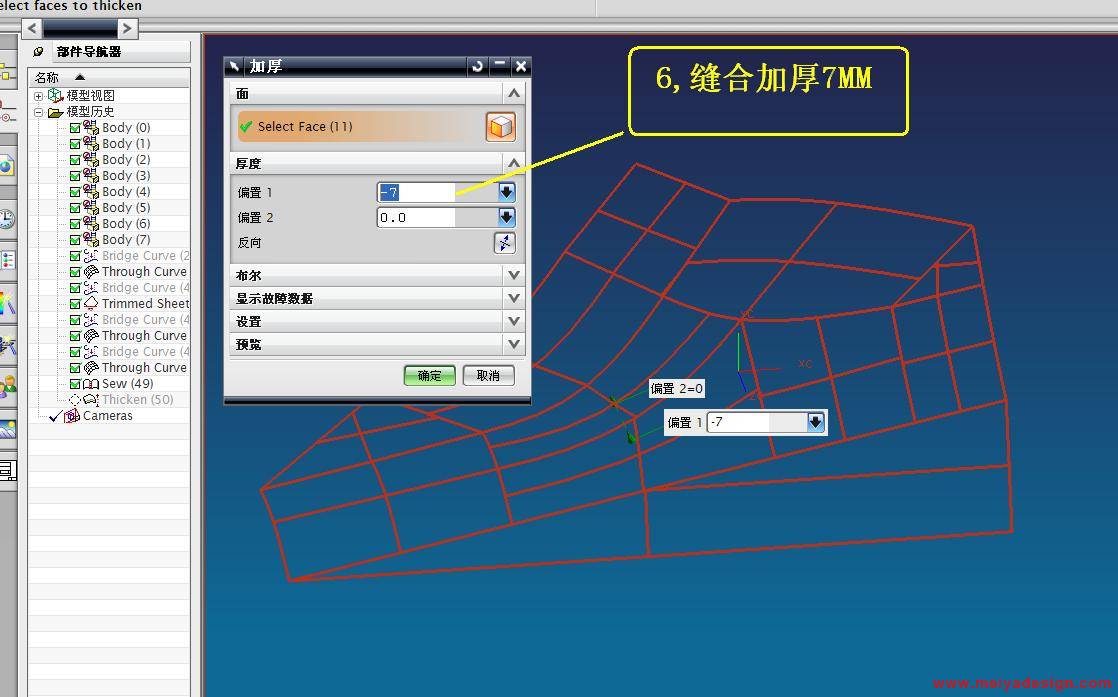1118x697 pixels.
Task: Click the 取消 (Cancel) button
Action: pyautogui.click(x=488, y=376)
